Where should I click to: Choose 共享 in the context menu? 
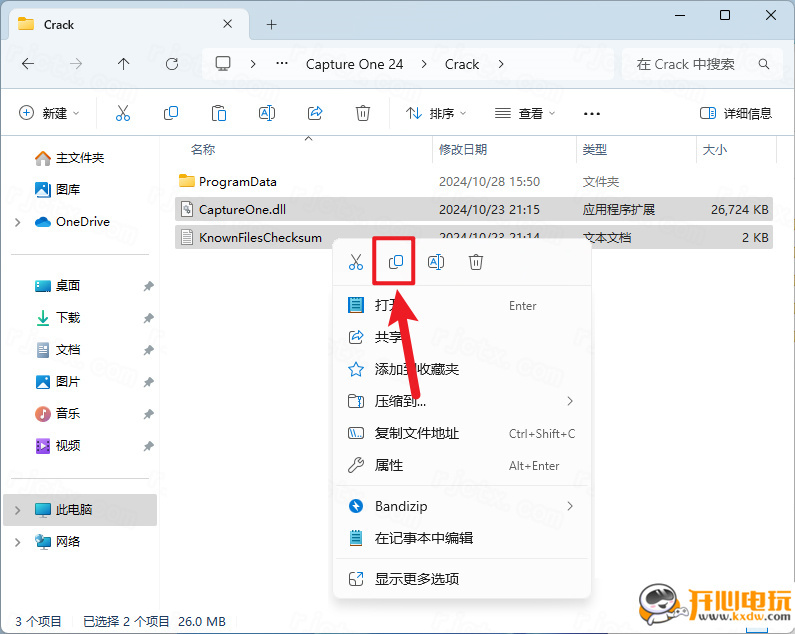click(462, 337)
